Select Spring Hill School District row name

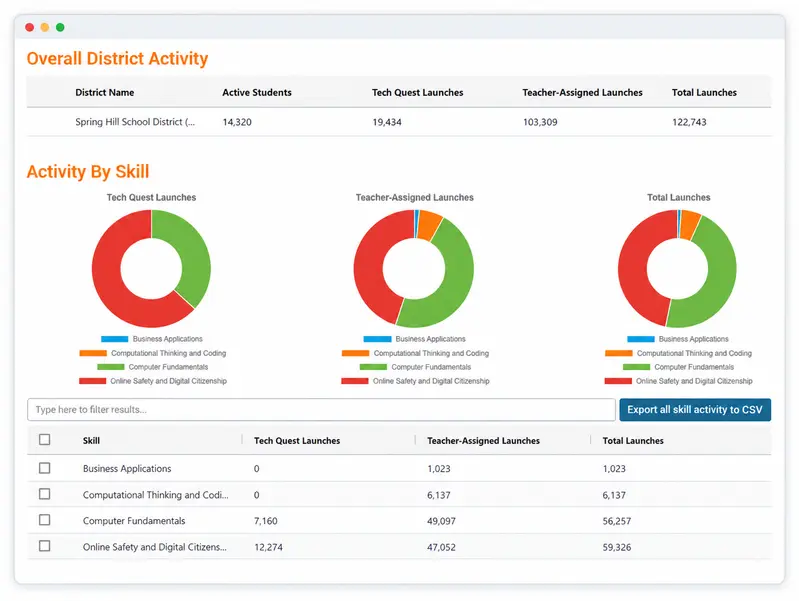[135, 122]
